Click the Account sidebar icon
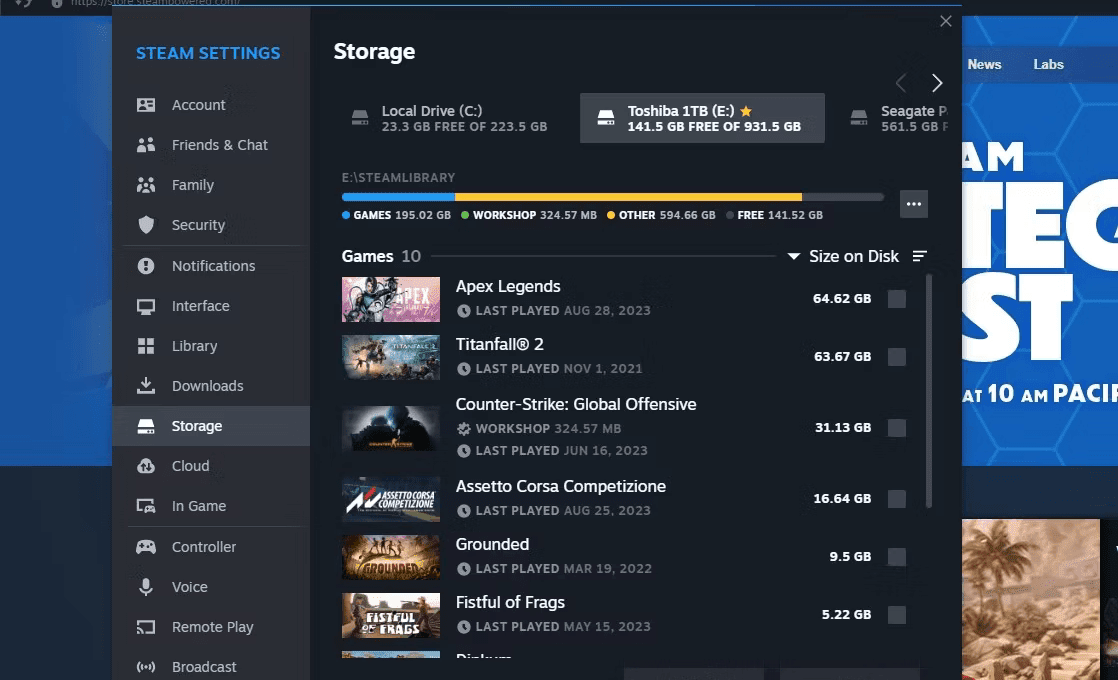The height and width of the screenshot is (680, 1118). [145, 105]
